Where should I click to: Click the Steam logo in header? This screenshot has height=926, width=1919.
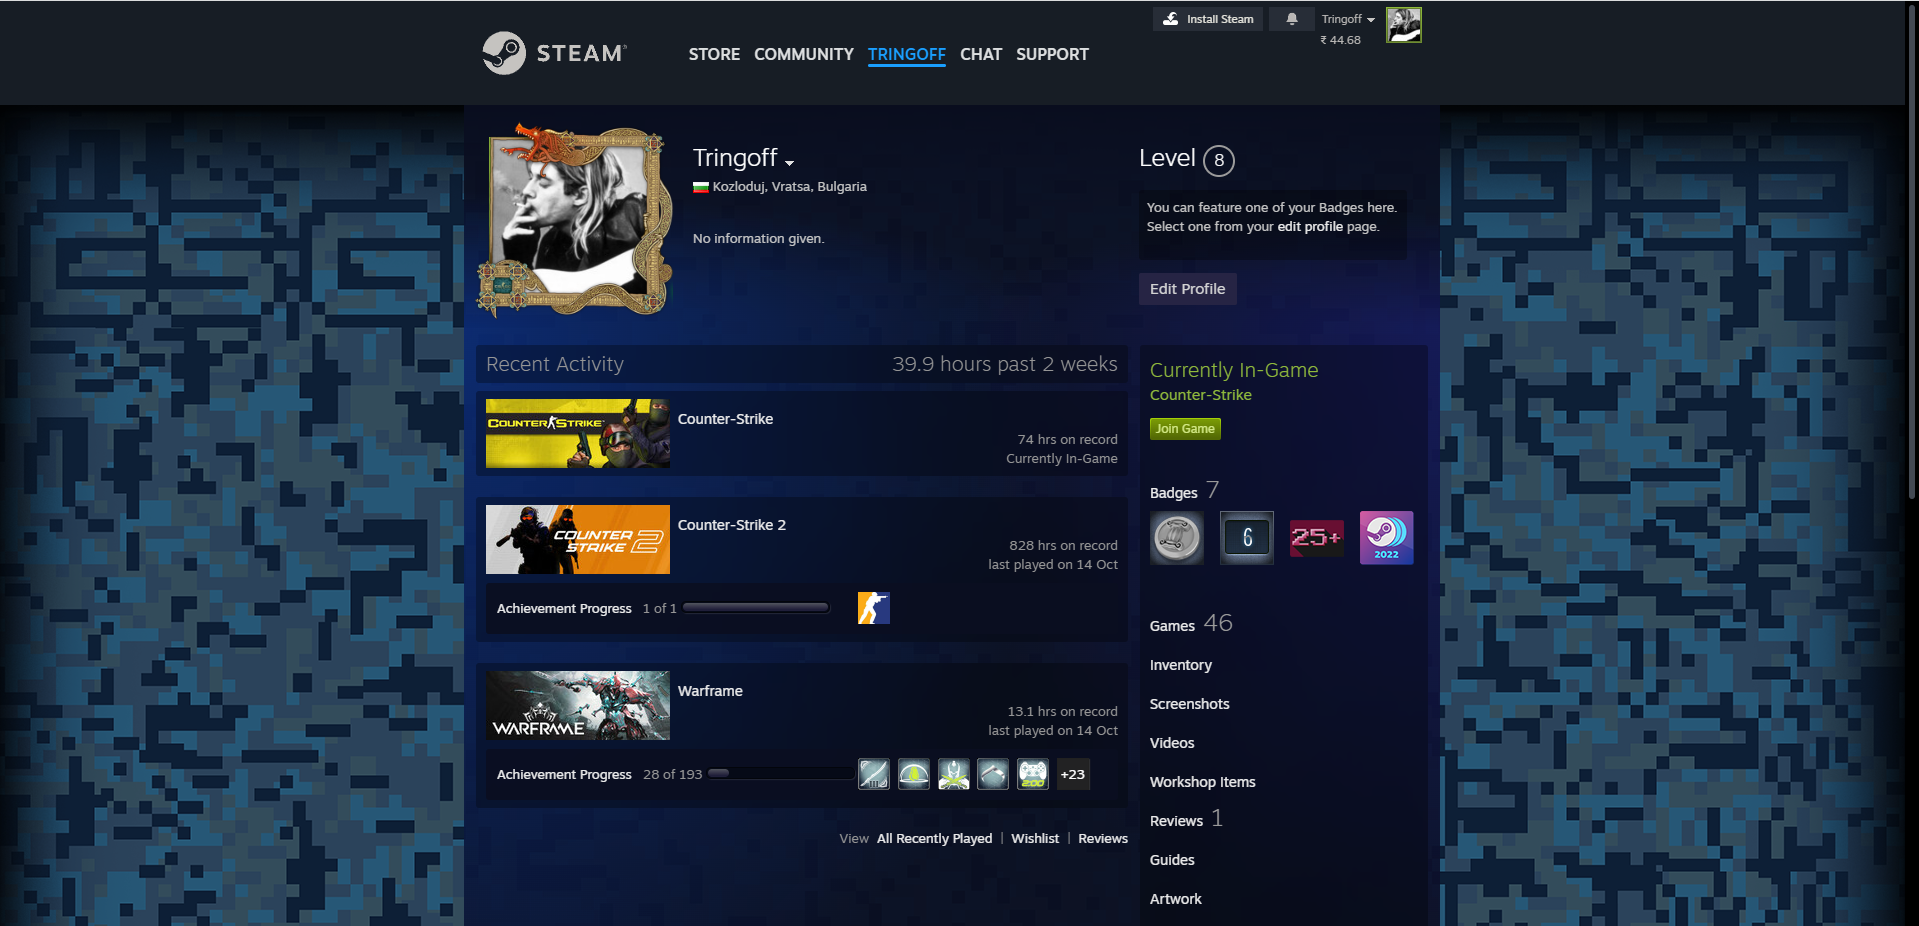pyautogui.click(x=554, y=53)
